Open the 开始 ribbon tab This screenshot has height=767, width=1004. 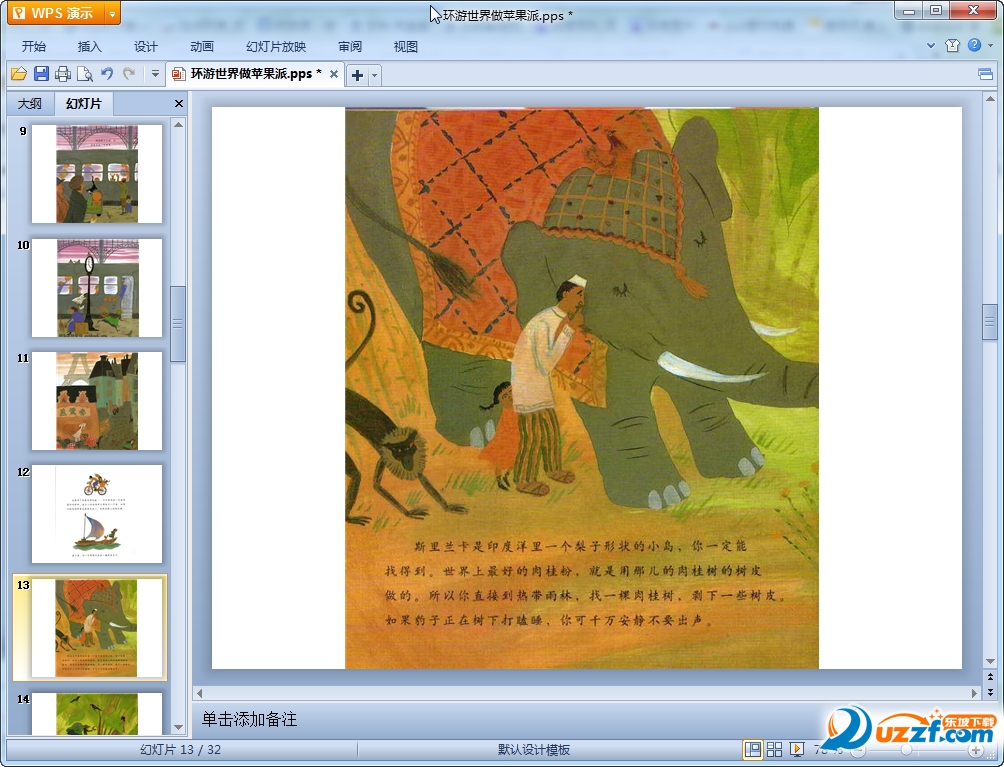(x=33, y=47)
